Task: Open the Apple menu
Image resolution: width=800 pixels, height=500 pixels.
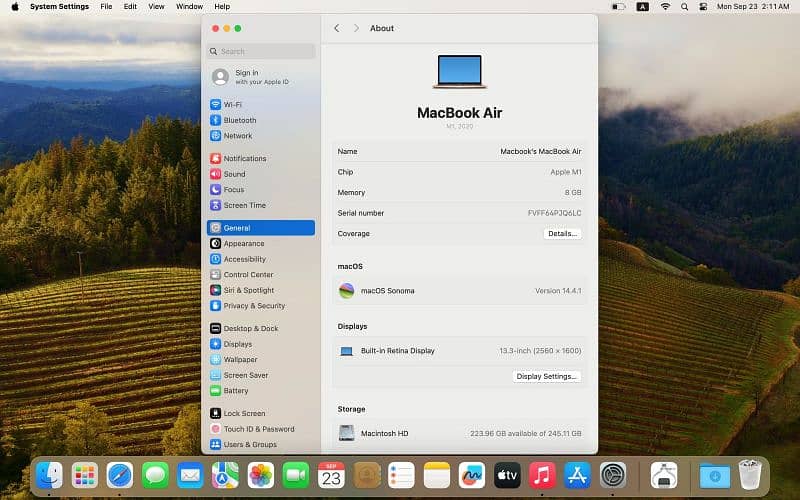Action: pos(14,6)
